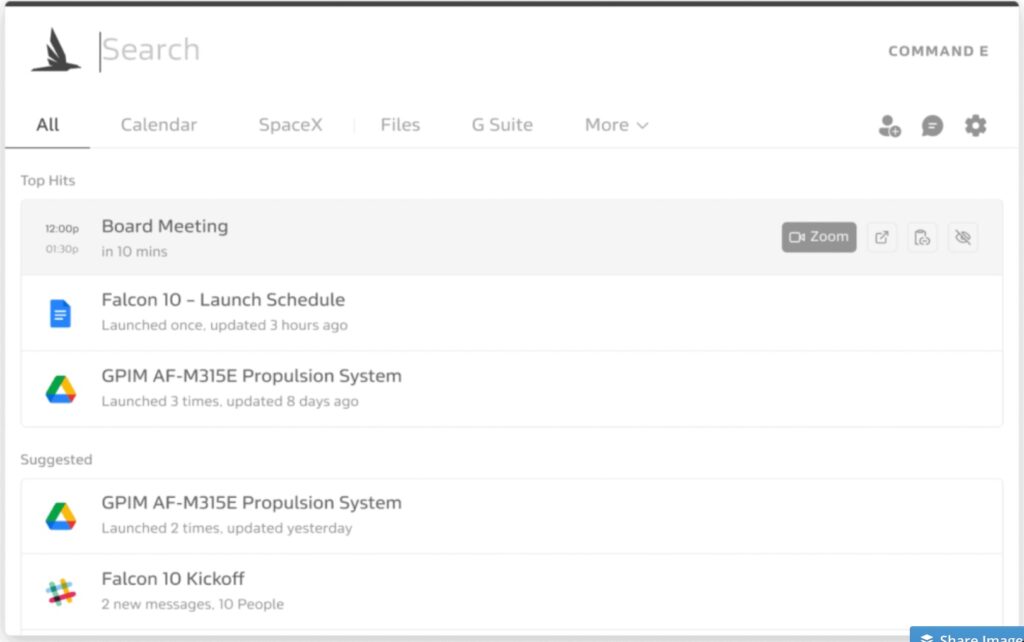Click Drive icon for GPIM updated yesterday

tap(61, 516)
